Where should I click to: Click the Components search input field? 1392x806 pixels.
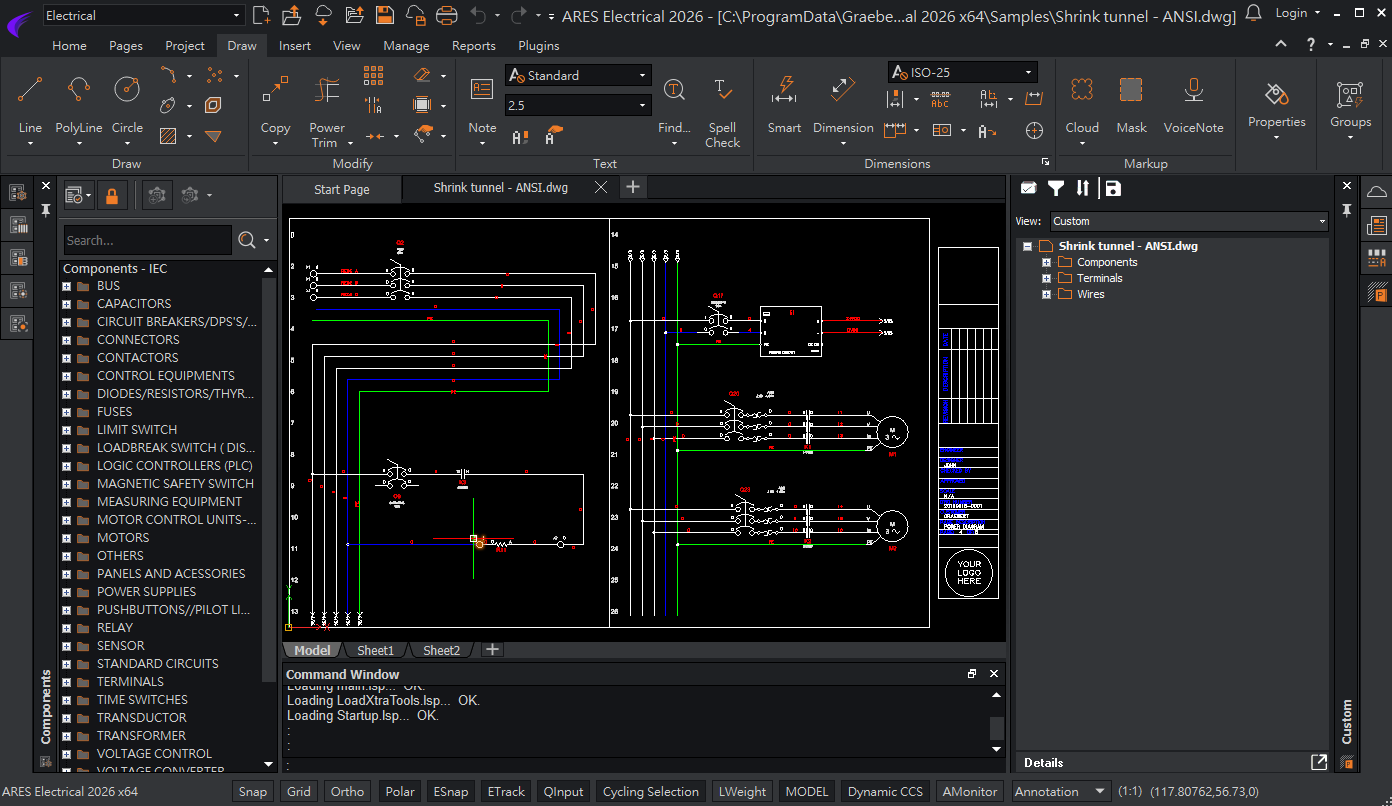tap(147, 240)
